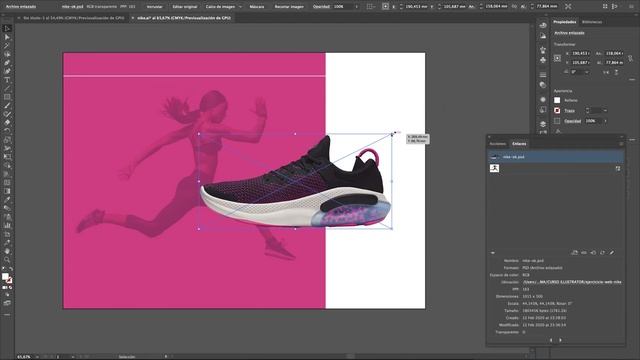The image size is (640, 360).
Task: Expand Opacidad dropdown in control bar
Action: (x=356, y=7)
